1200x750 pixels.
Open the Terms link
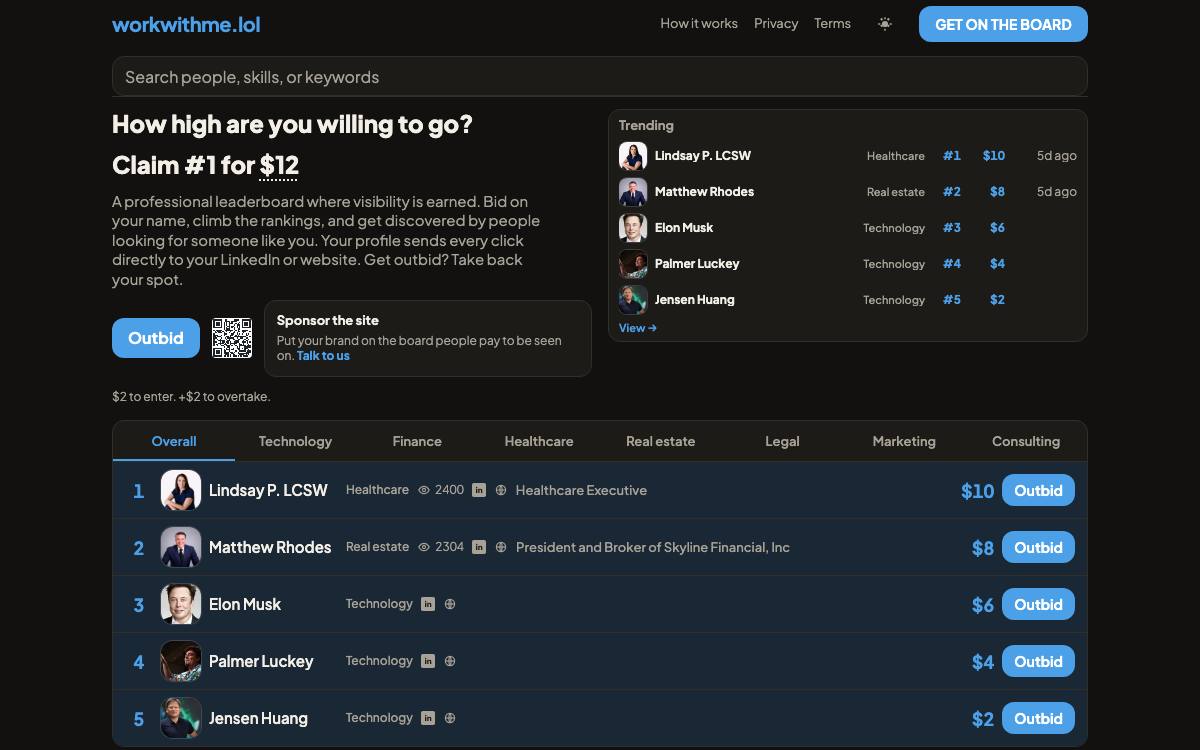coord(832,23)
